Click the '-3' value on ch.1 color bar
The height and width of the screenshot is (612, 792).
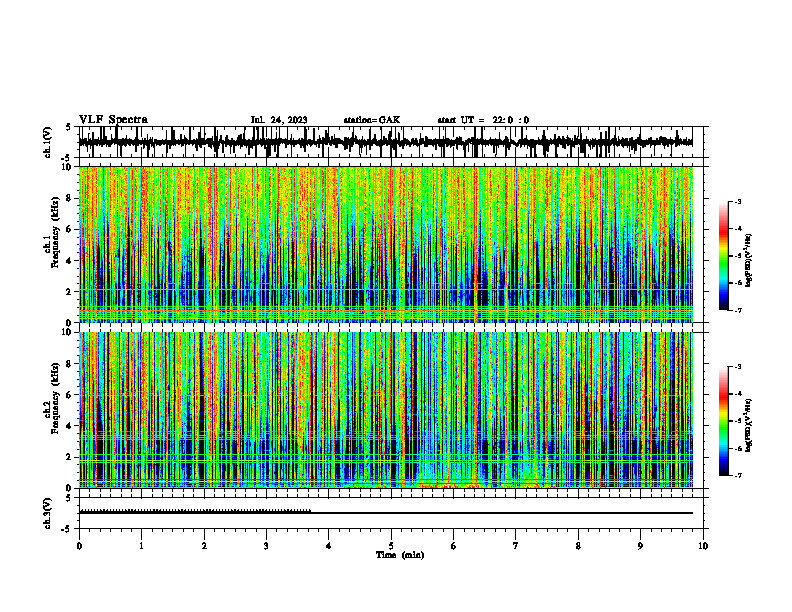tap(737, 201)
